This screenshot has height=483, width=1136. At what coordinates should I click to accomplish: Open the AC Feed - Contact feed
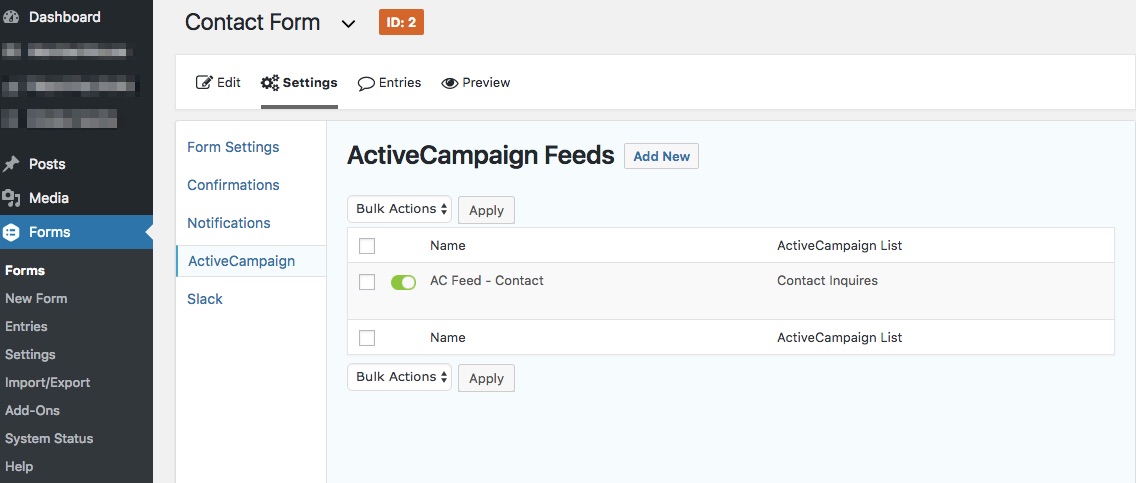[x=487, y=280]
